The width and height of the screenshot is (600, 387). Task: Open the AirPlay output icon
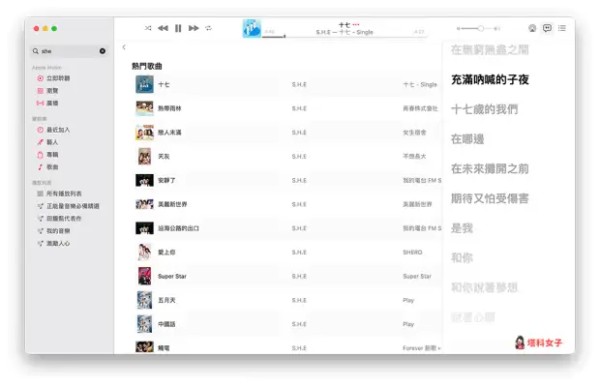[x=532, y=28]
